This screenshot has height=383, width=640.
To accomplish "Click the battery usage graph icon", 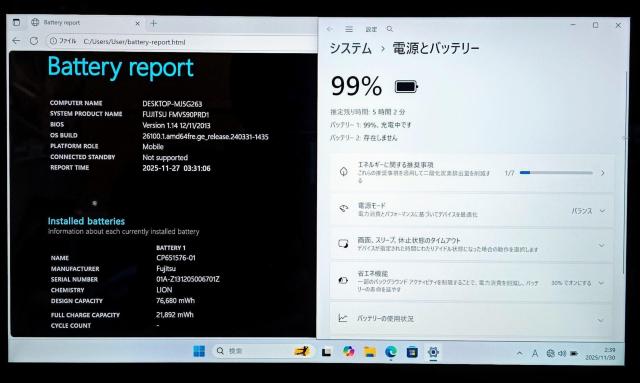I will (x=343, y=318).
